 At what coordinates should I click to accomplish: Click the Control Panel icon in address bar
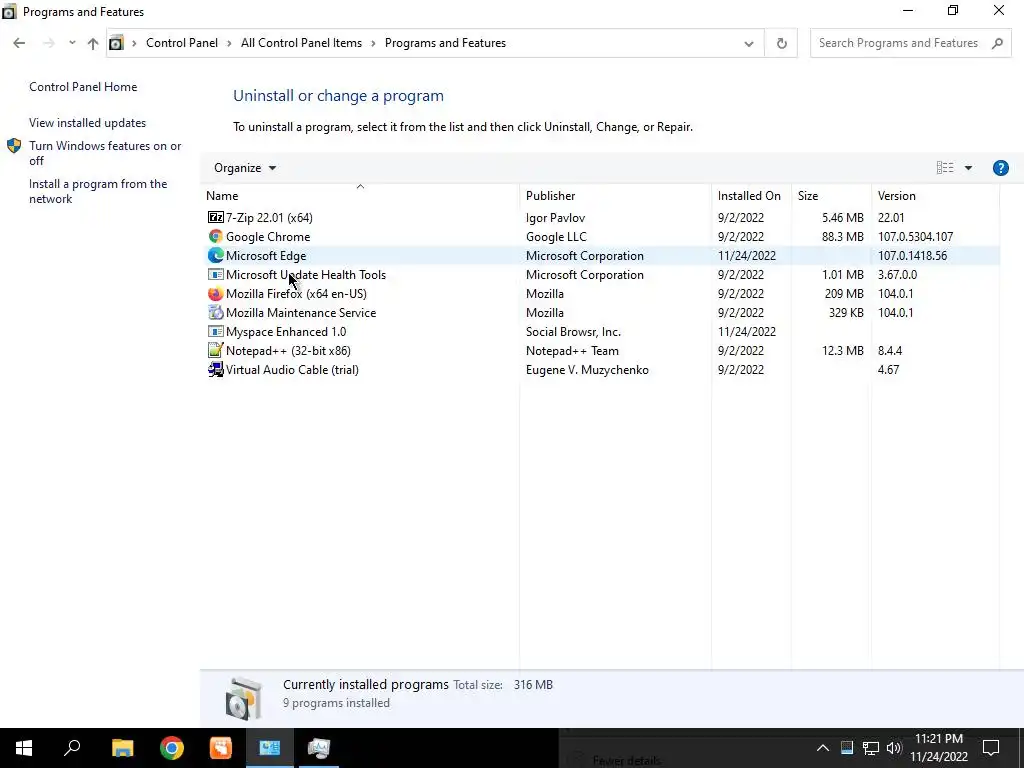coord(116,43)
